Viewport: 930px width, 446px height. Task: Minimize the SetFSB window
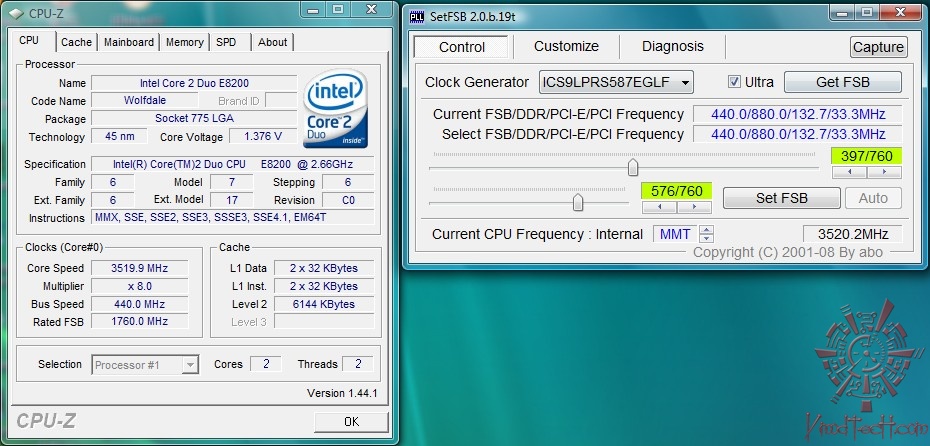[842, 11]
